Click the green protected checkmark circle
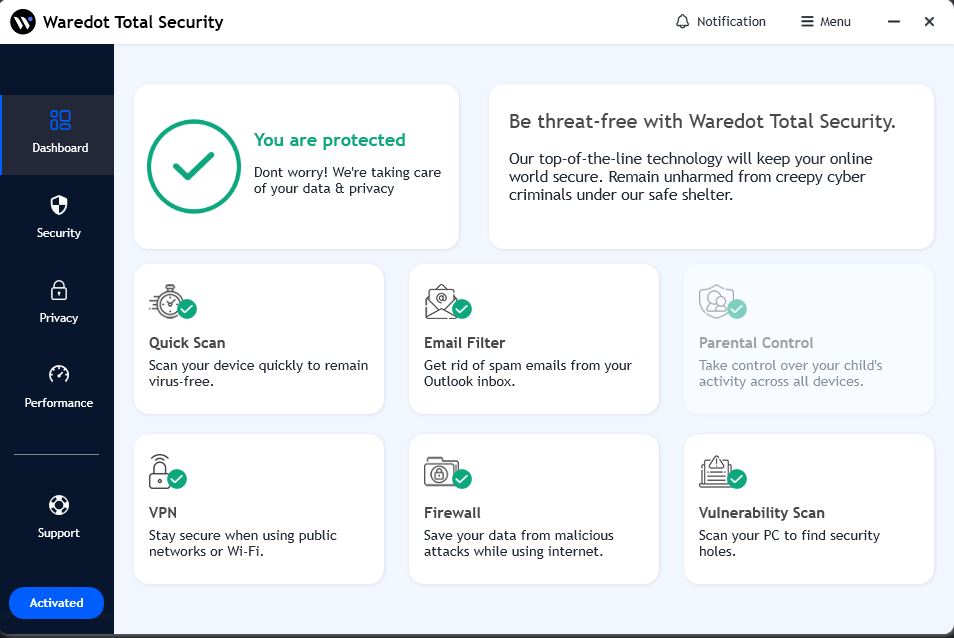 coord(194,166)
